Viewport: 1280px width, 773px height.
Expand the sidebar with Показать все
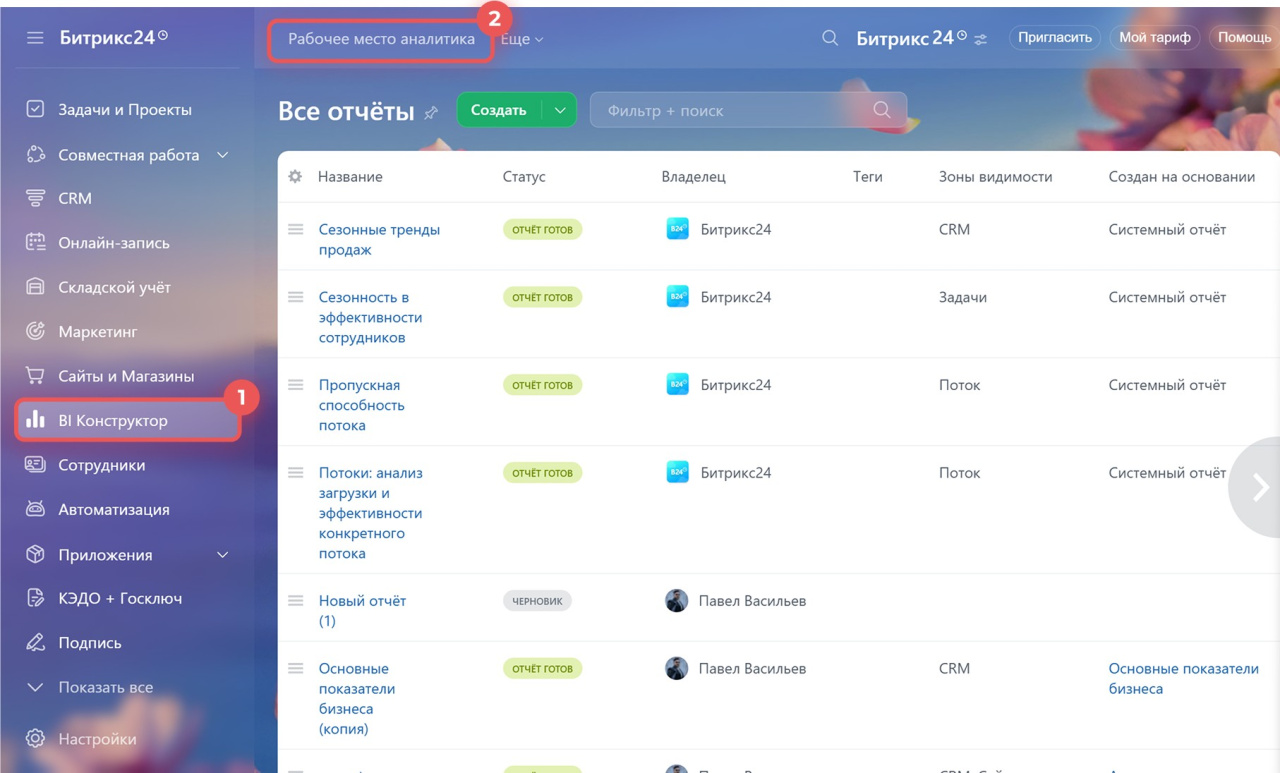coord(90,687)
